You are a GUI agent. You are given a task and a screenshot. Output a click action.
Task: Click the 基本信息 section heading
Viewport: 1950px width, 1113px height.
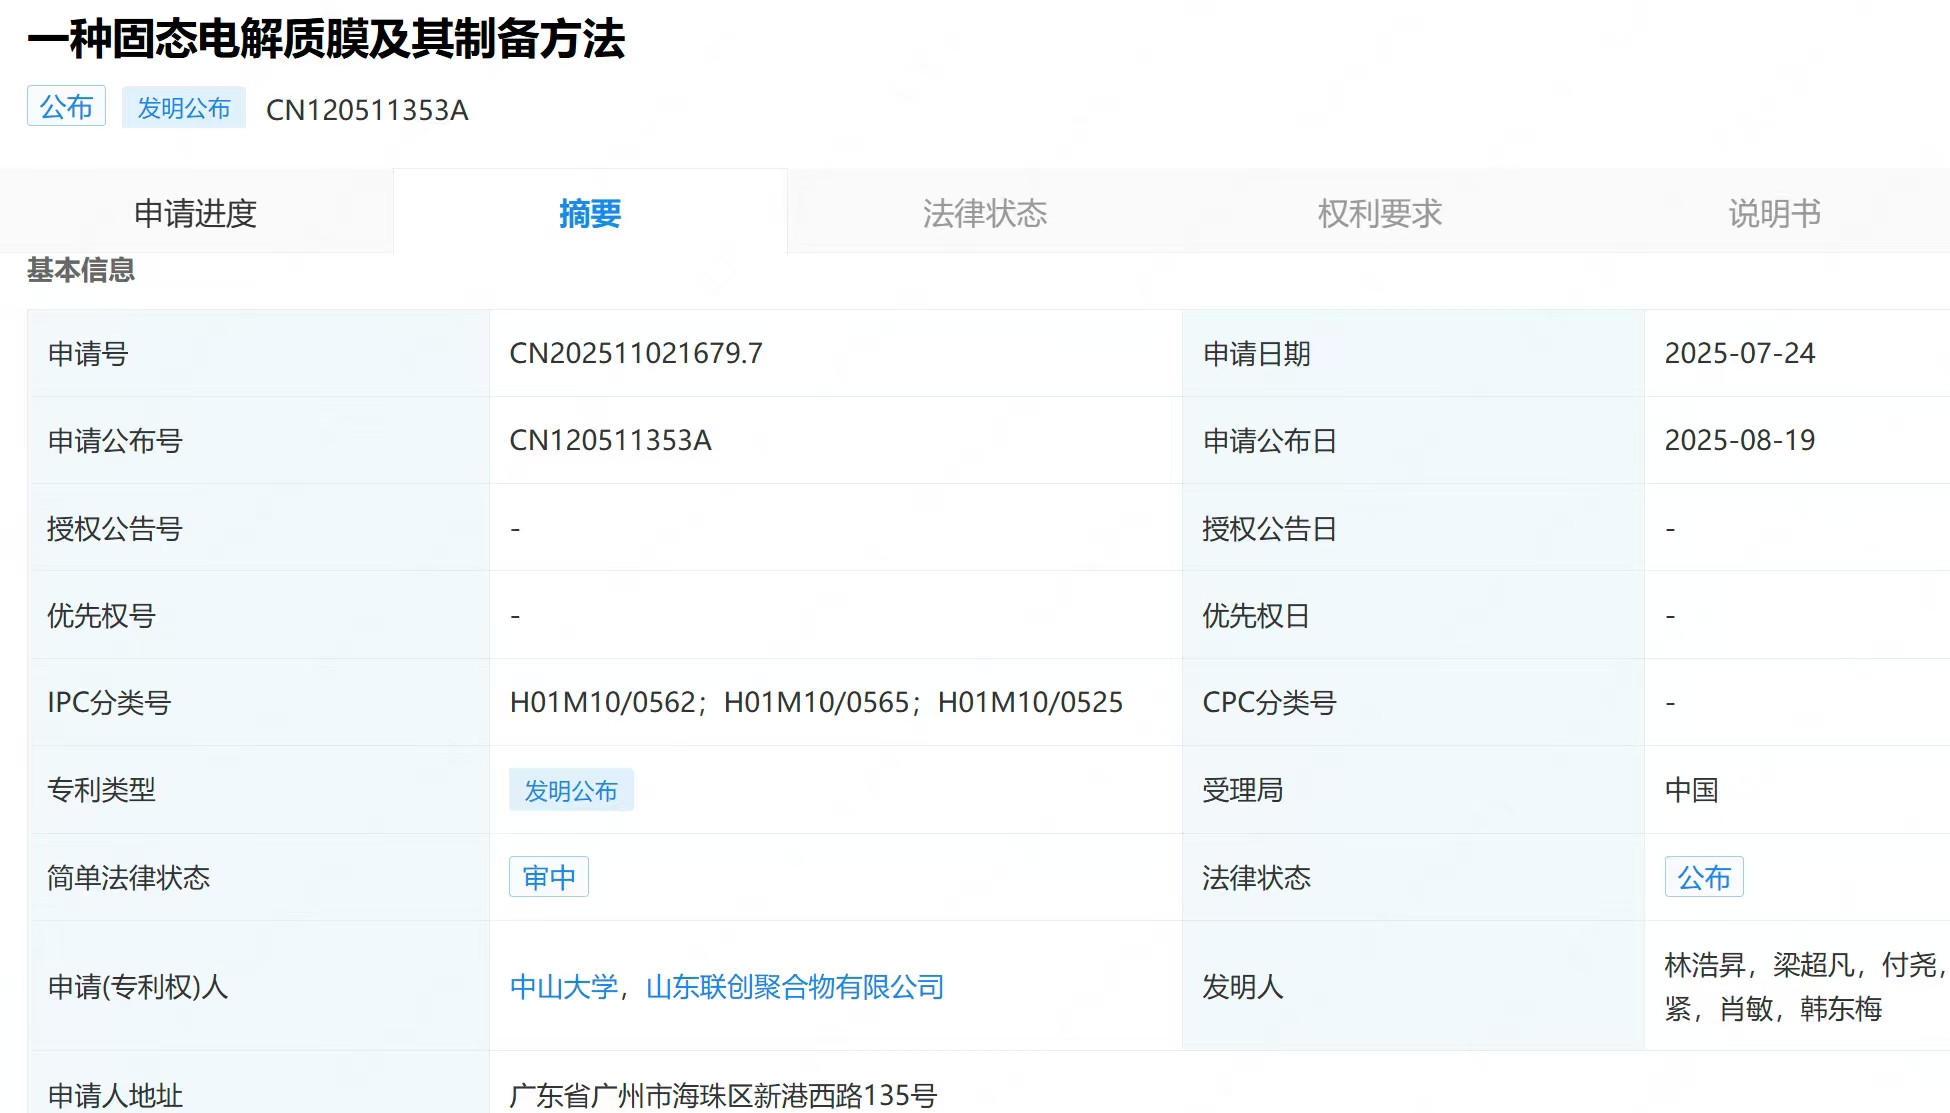(81, 270)
